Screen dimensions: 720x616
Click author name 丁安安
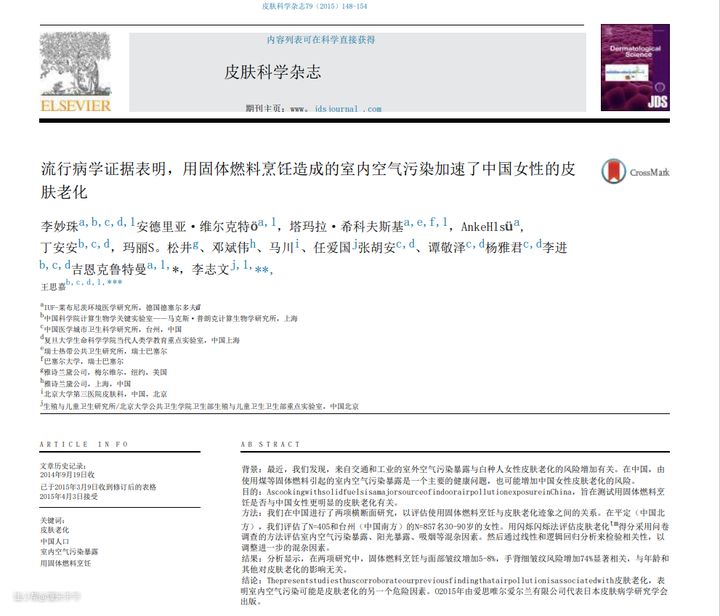click(x=59, y=247)
